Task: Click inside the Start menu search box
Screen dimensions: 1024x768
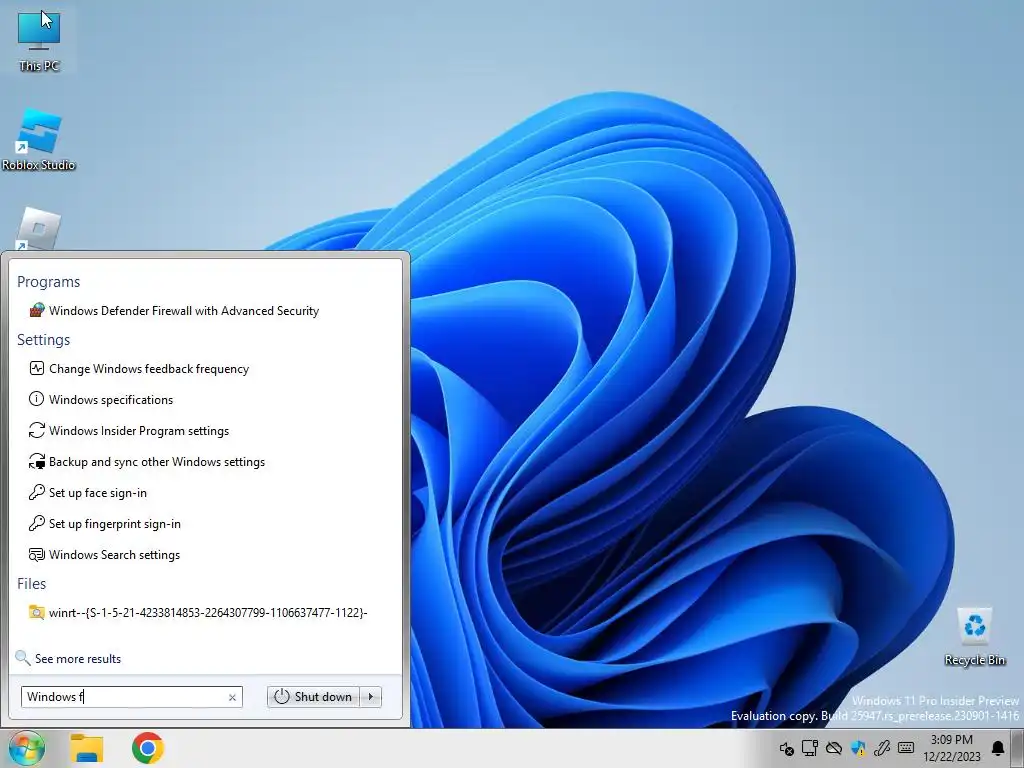Action: click(x=123, y=697)
